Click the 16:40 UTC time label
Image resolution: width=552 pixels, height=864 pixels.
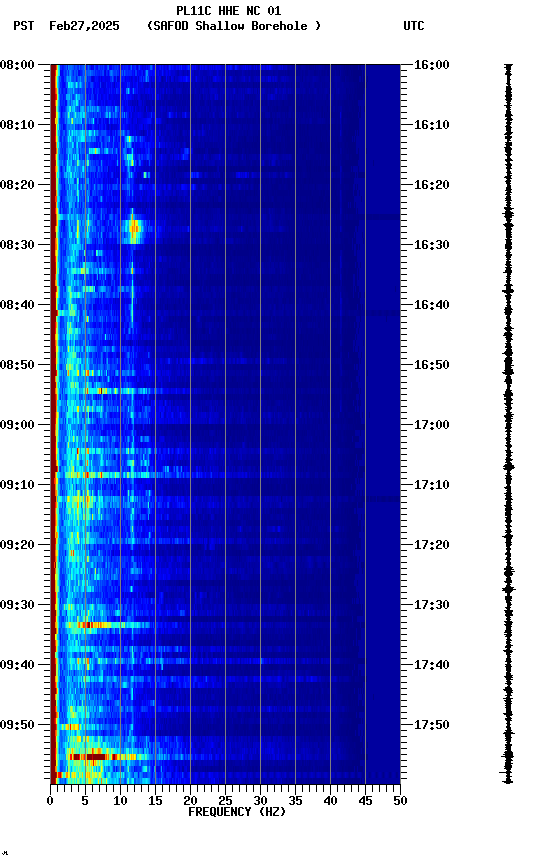coord(432,305)
